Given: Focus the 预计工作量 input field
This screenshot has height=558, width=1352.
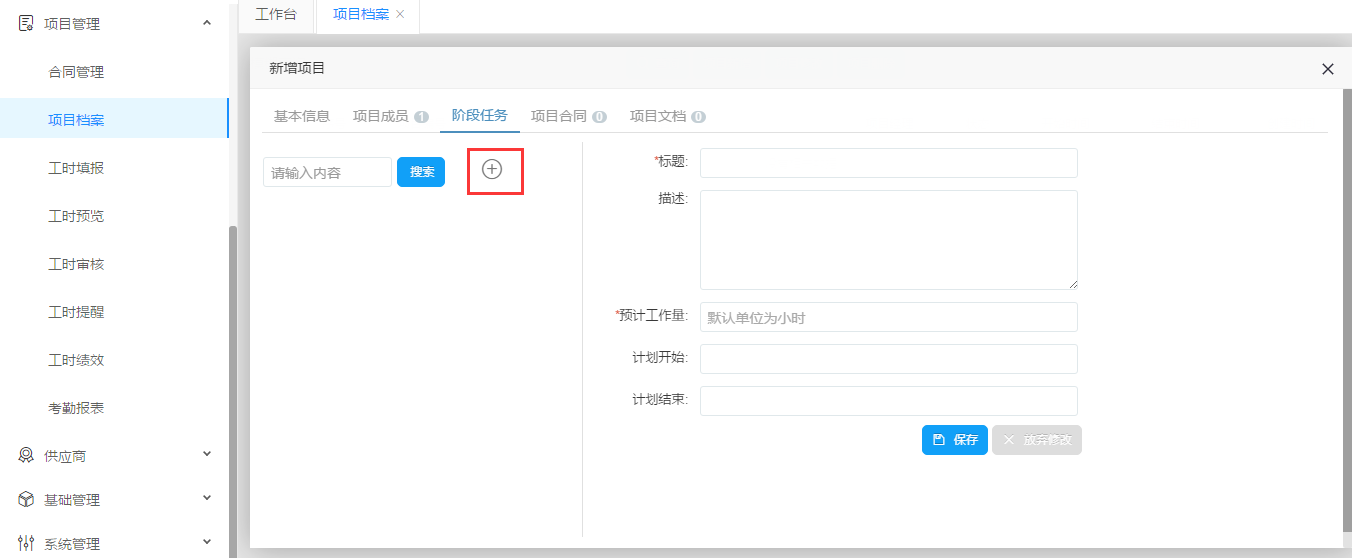Looking at the screenshot, I should [x=888, y=317].
